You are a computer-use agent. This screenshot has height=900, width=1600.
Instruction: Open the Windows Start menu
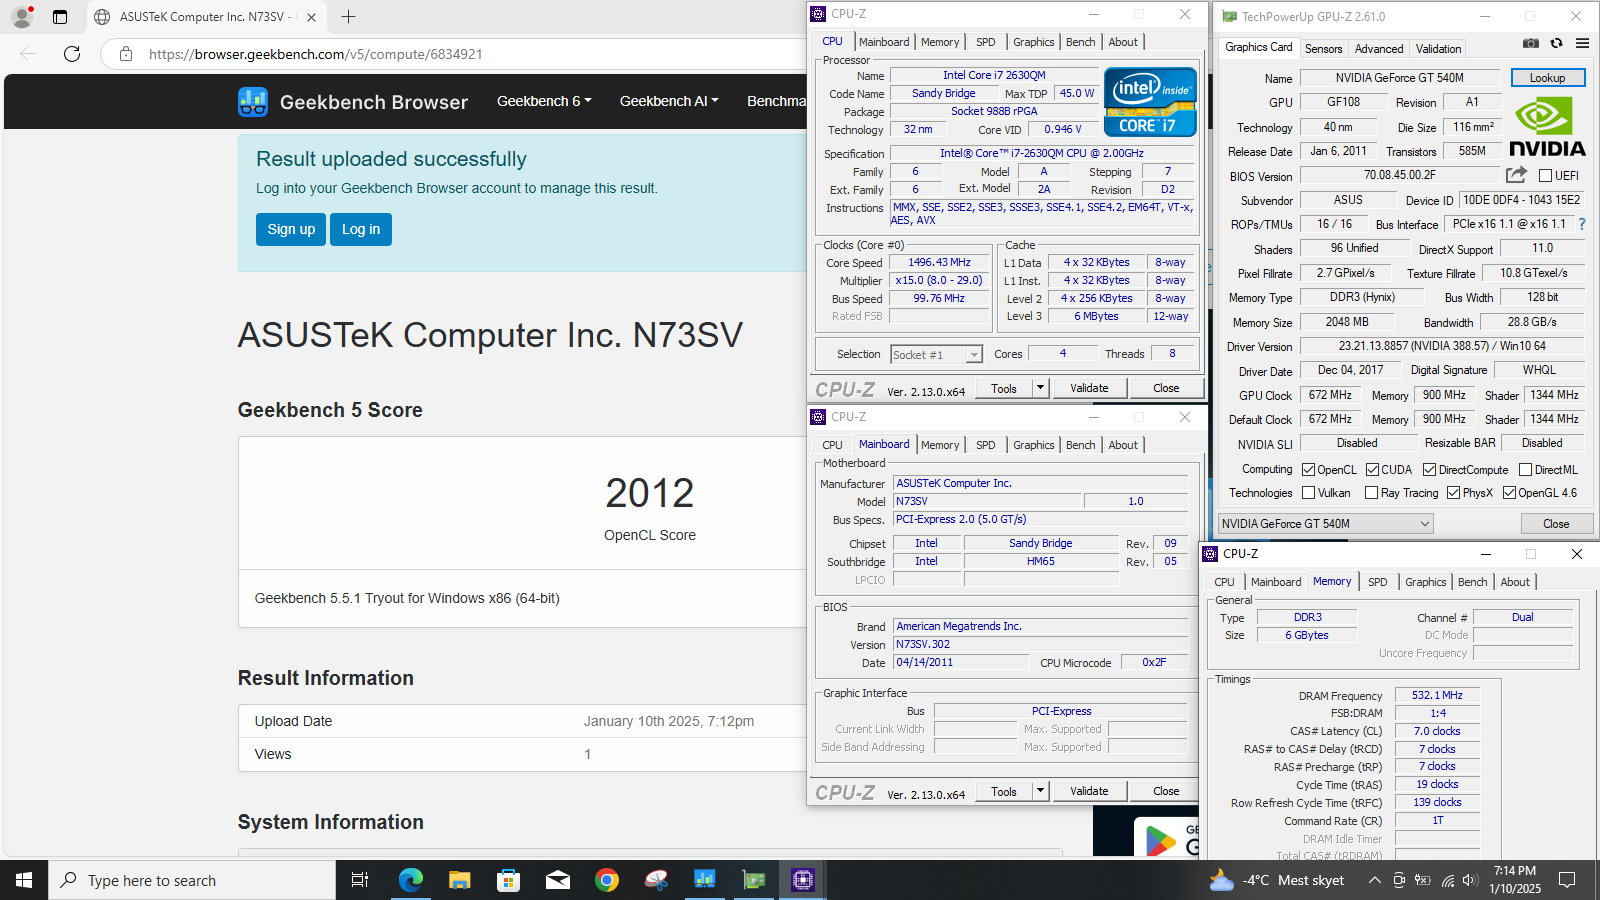[x=24, y=880]
